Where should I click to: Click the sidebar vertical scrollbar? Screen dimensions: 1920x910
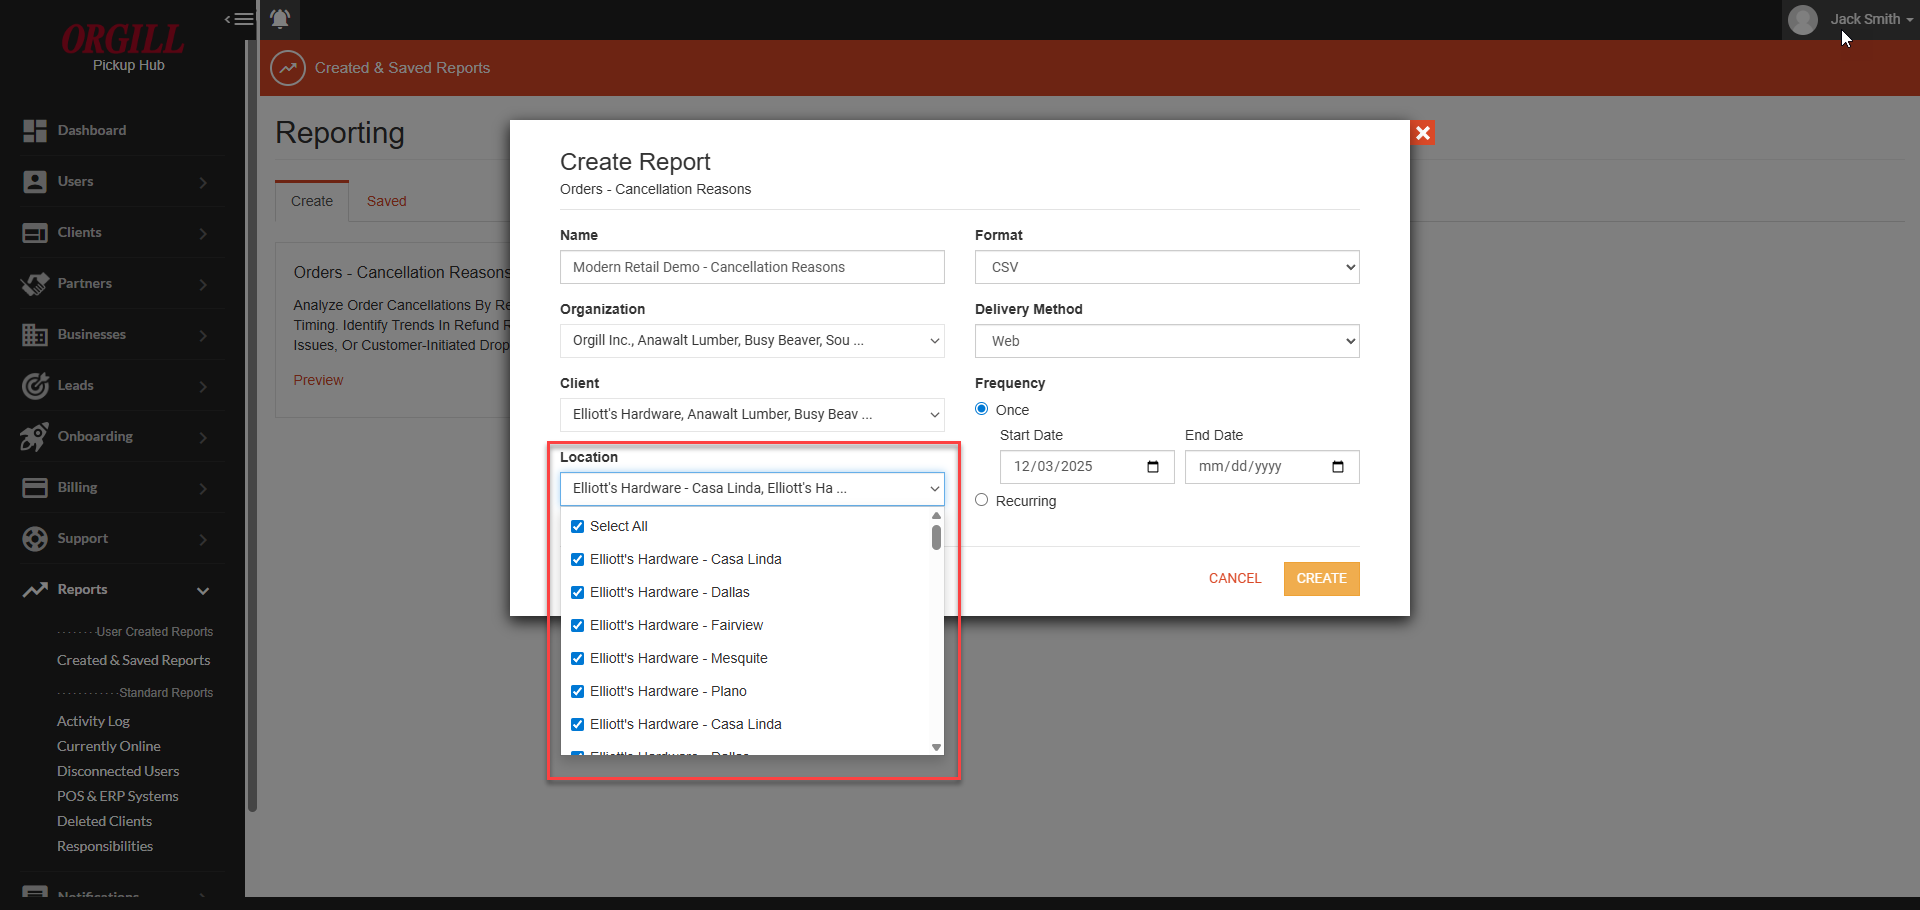tap(252, 425)
